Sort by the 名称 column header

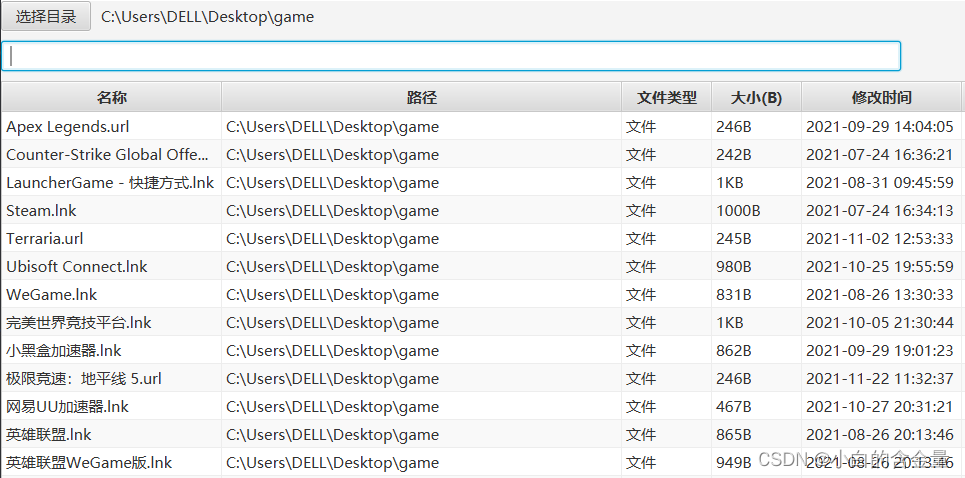[111, 97]
